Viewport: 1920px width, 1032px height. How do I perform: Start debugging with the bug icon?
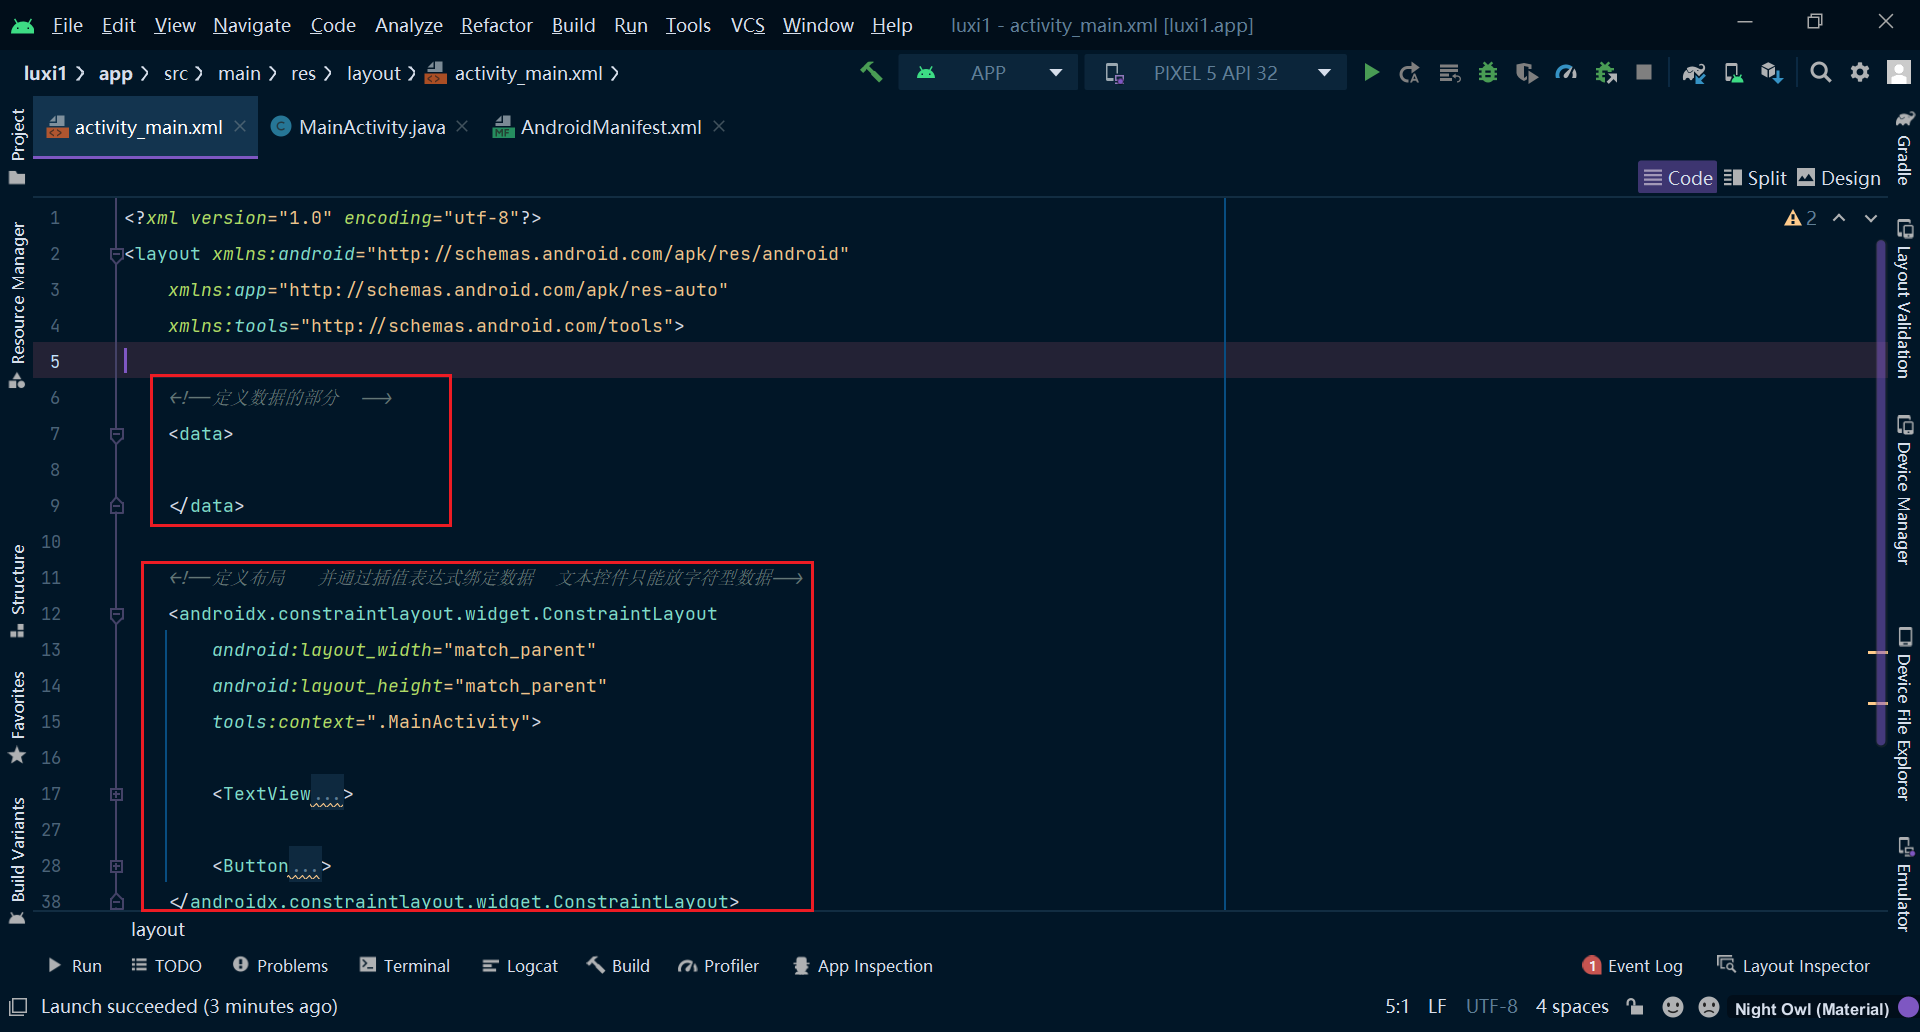click(x=1488, y=72)
